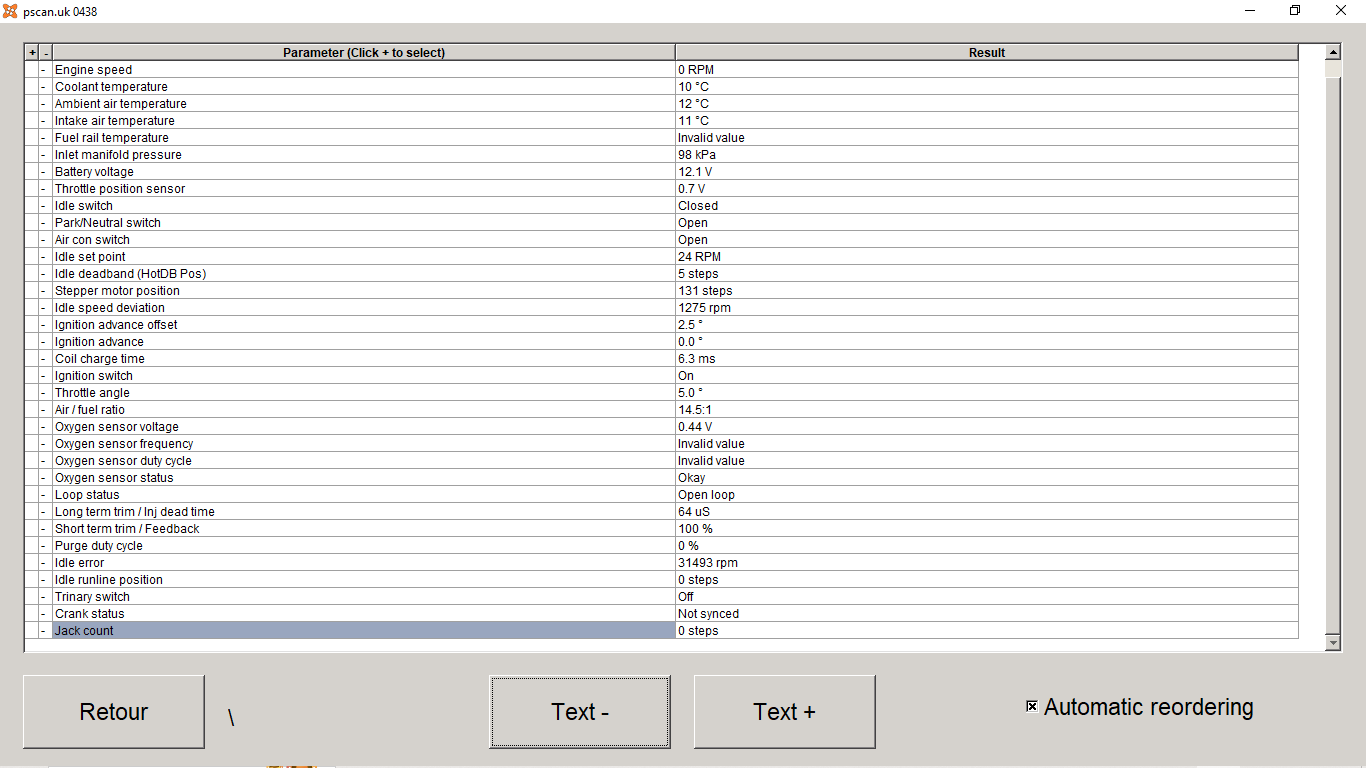Select the Air con switch parameter
Image resolution: width=1366 pixels, height=768 pixels.
point(364,240)
